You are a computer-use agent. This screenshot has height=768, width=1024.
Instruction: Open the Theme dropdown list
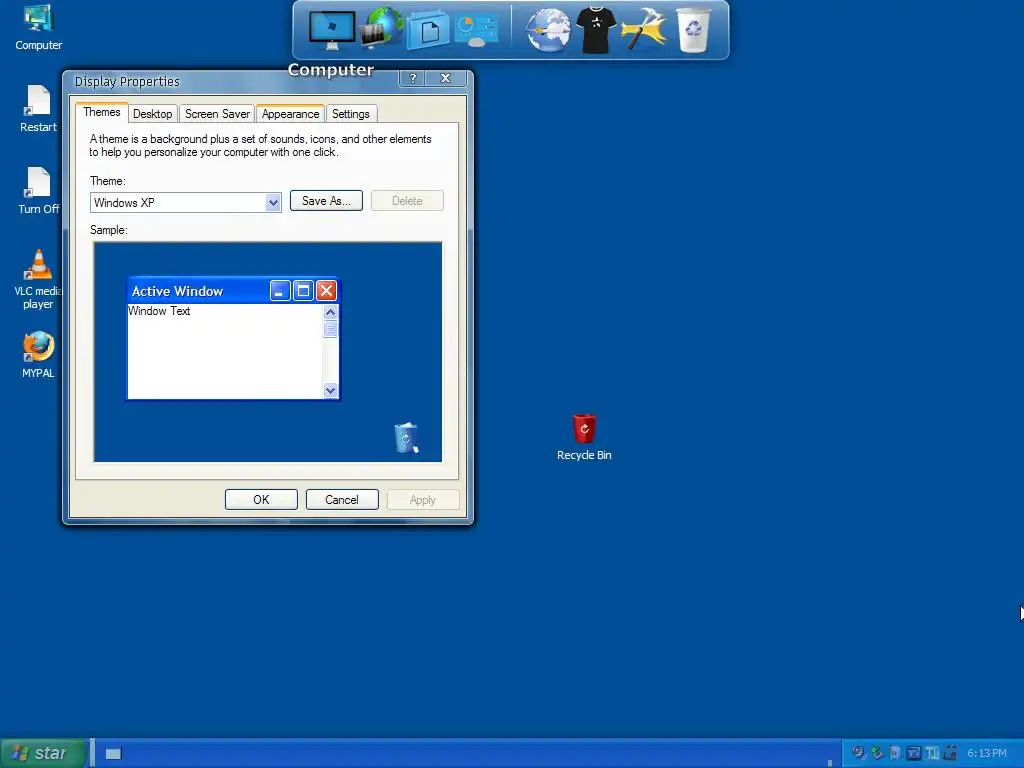(x=273, y=202)
